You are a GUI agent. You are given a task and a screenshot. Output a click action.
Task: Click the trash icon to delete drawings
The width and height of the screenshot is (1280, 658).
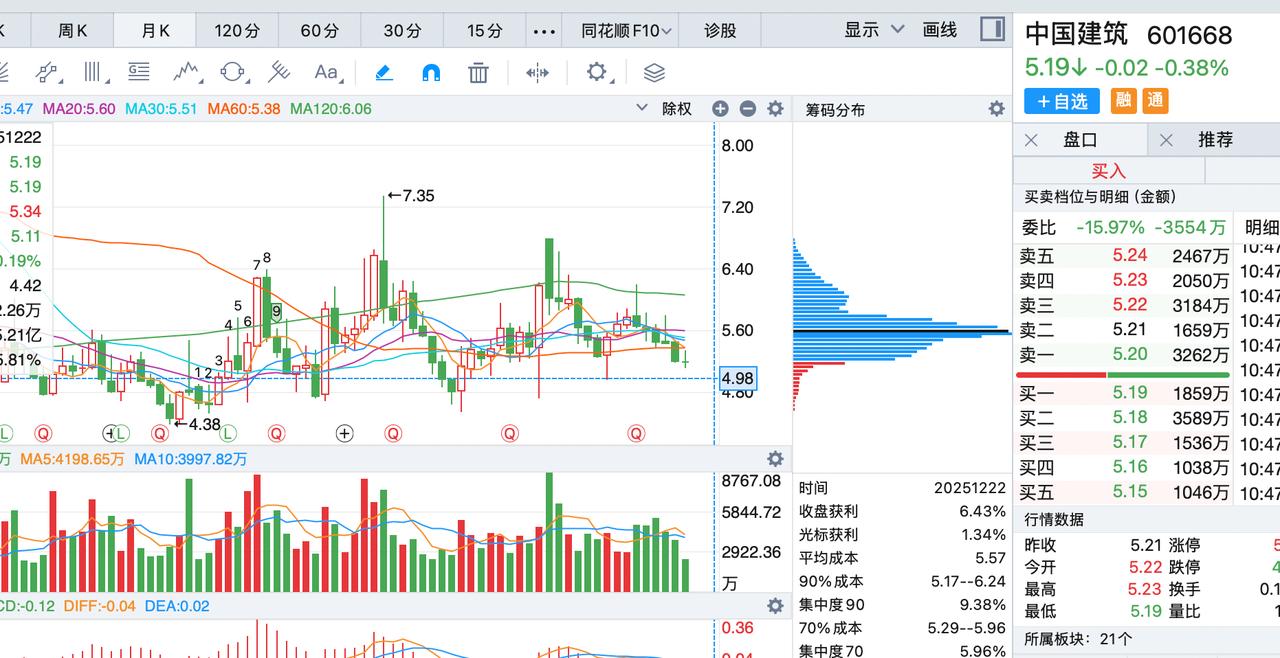(x=478, y=71)
